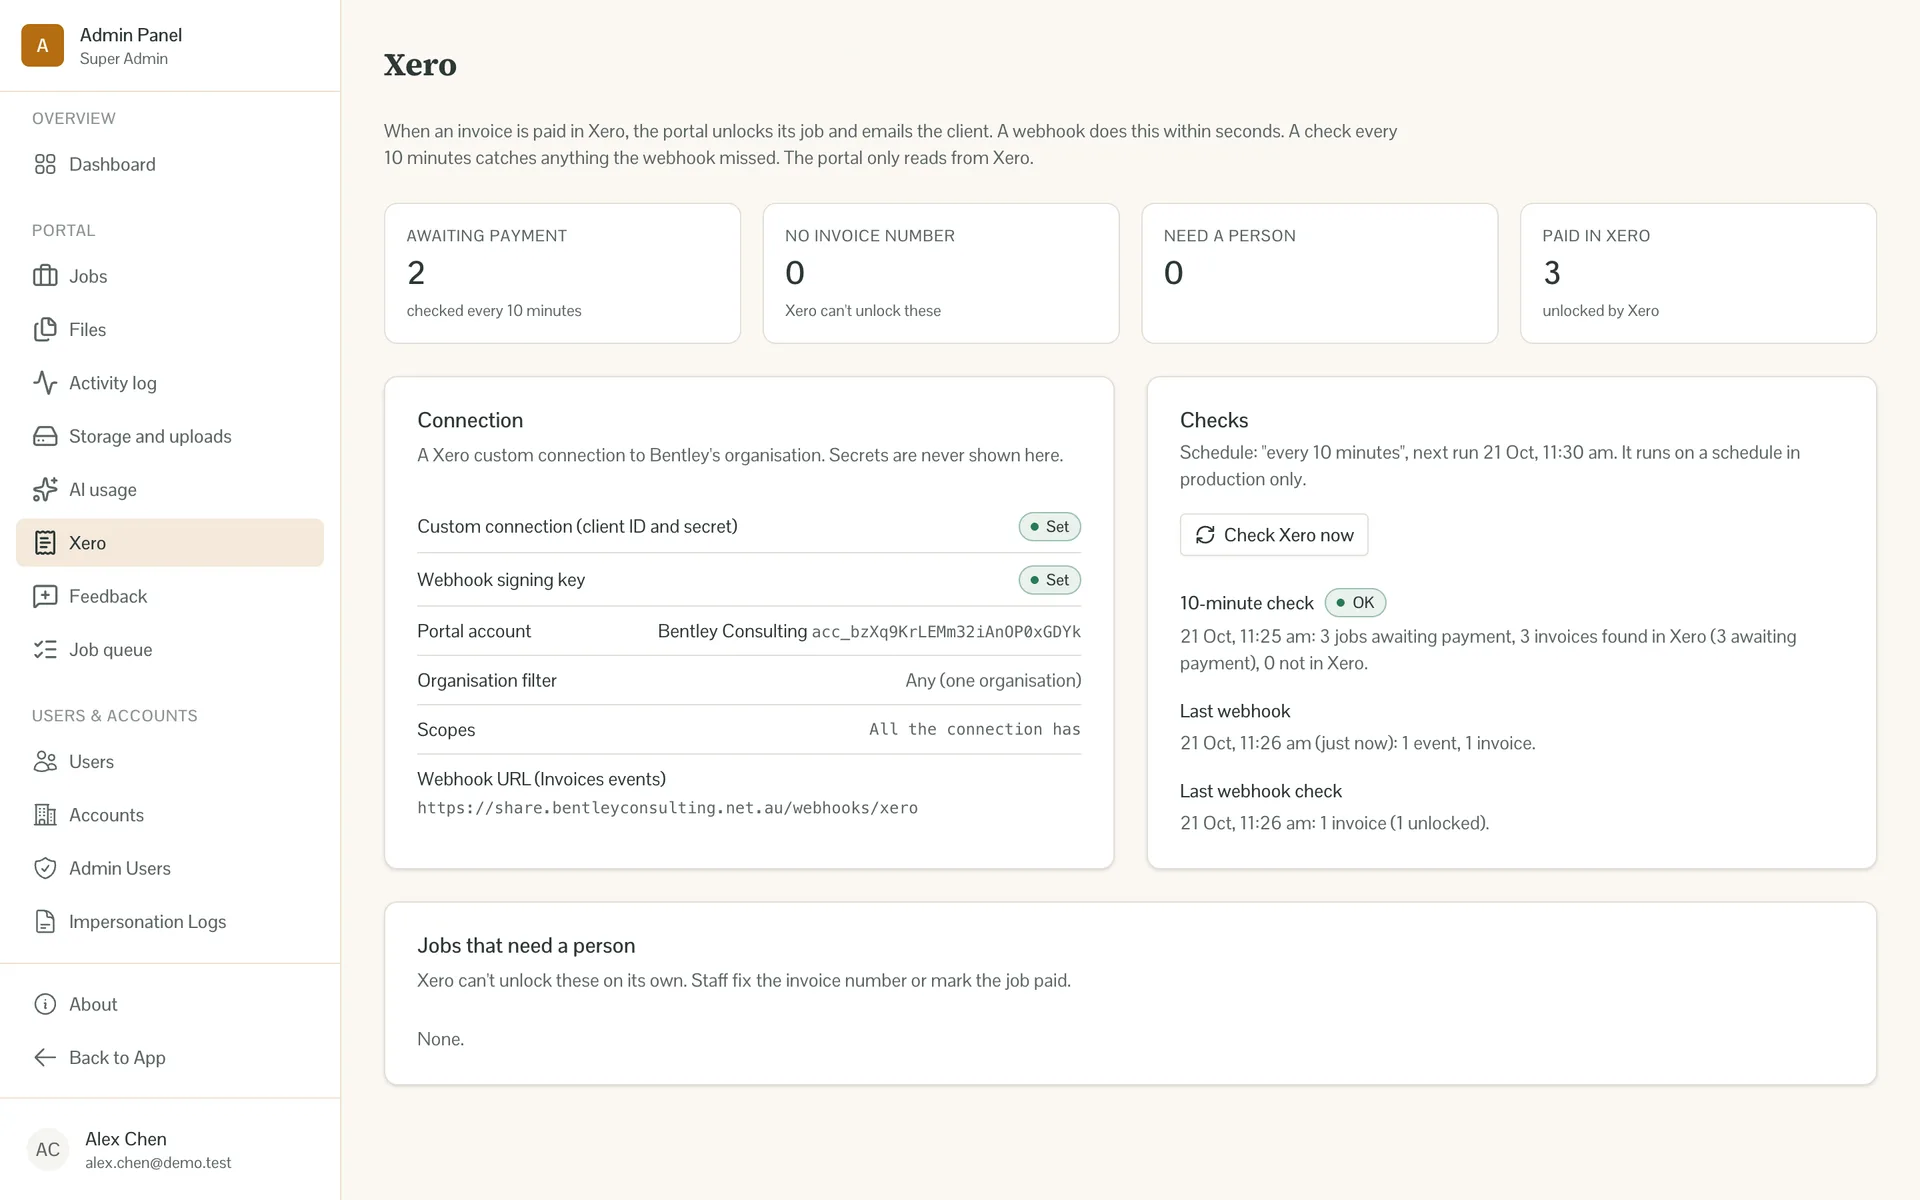Click the No Invoice Number stat card
Image resolution: width=1920 pixels, height=1200 pixels.
pyautogui.click(x=941, y=273)
